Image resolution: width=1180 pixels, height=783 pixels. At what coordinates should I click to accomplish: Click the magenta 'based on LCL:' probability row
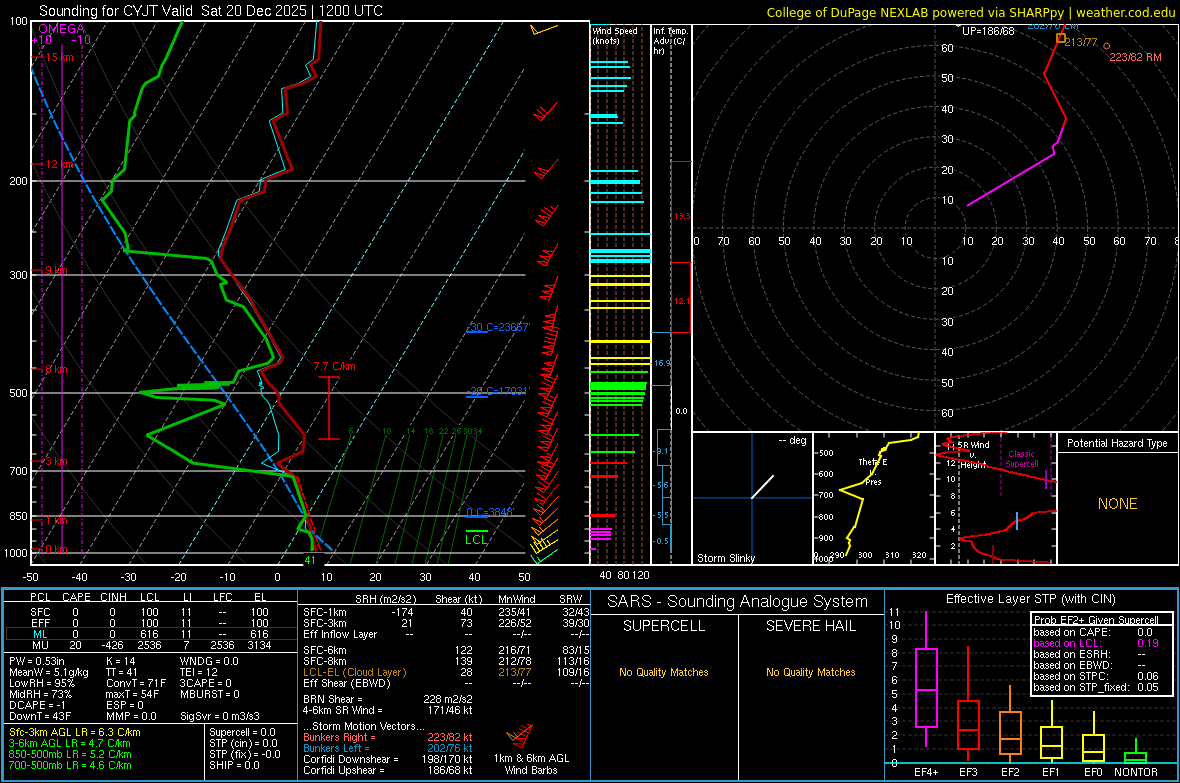pyautogui.click(x=1096, y=644)
